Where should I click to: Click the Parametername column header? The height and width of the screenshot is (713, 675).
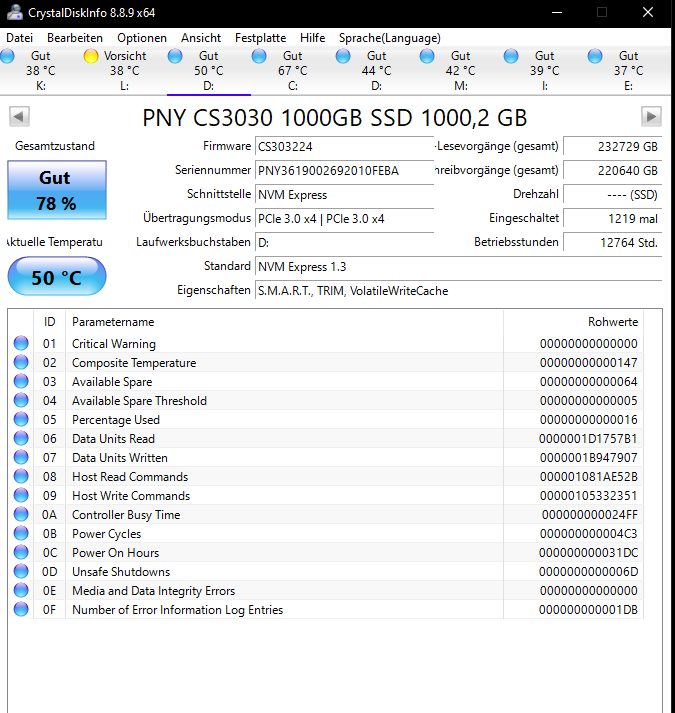284,322
